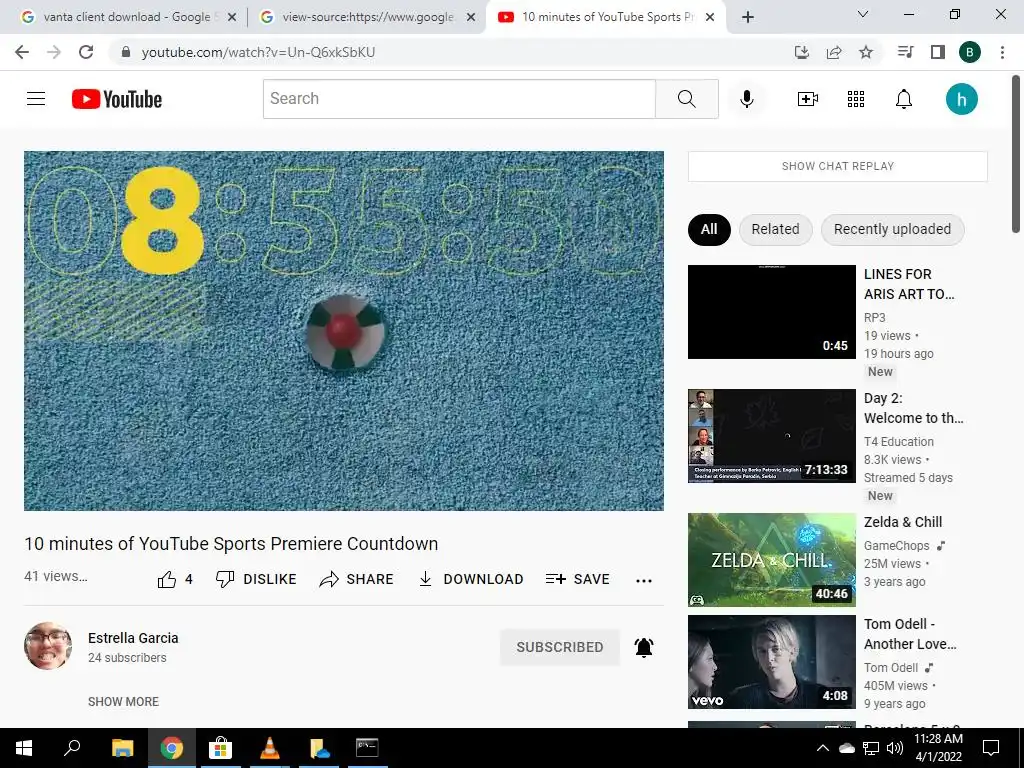This screenshot has height=768, width=1024.
Task: Bookmark this page with star icon
Action: (x=866, y=52)
